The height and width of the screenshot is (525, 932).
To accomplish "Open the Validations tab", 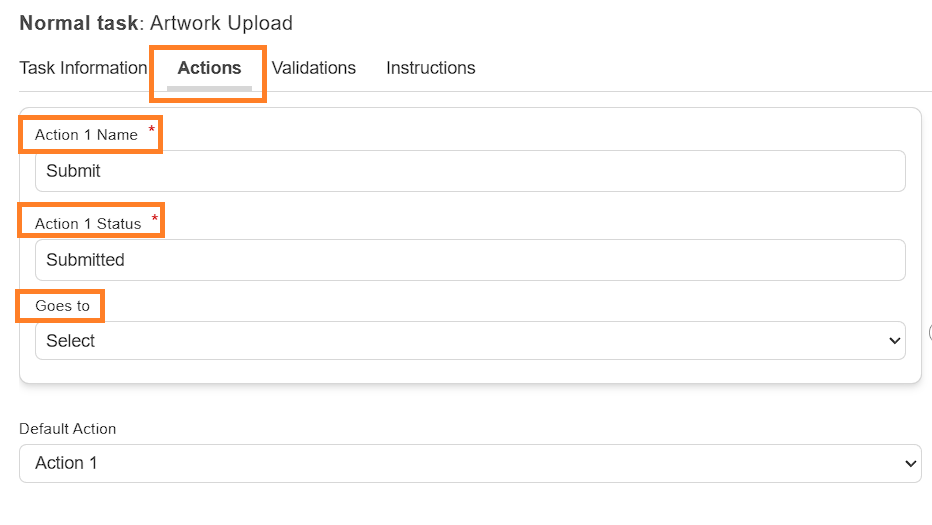I will click(x=314, y=68).
